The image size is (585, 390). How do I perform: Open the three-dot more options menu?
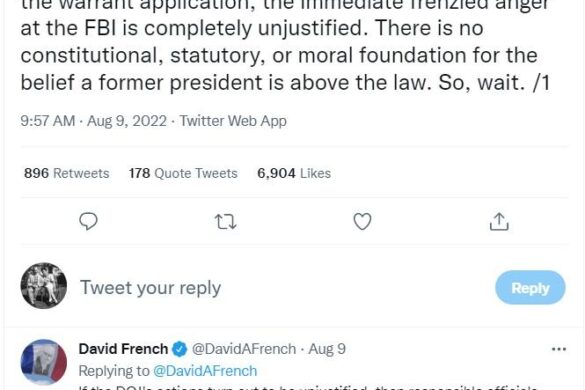tap(559, 349)
